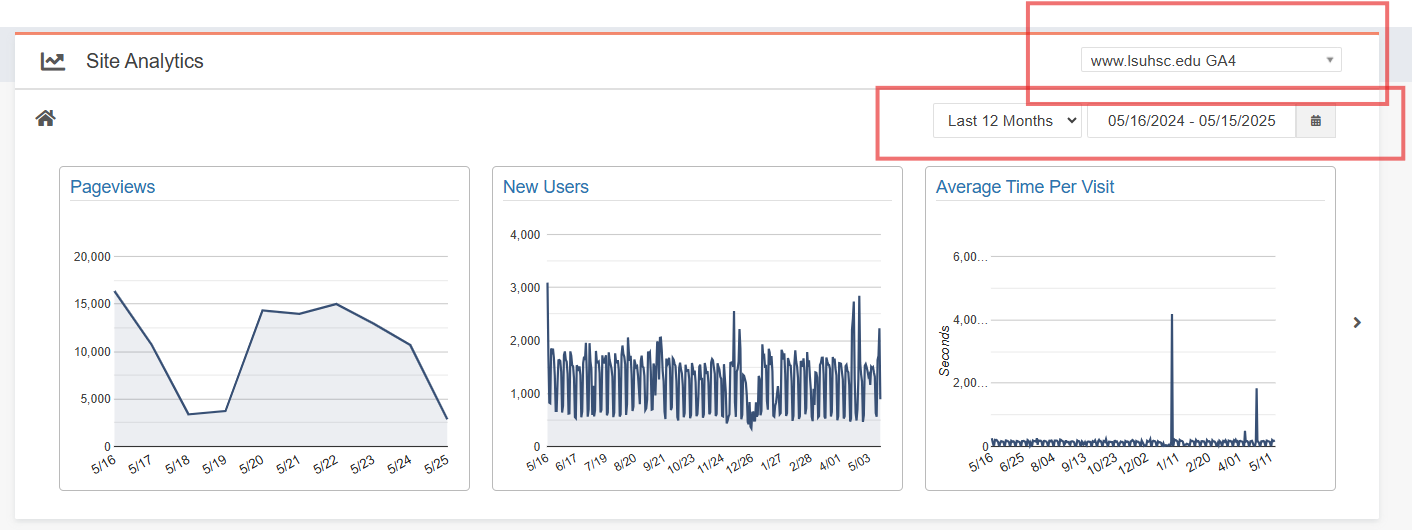
Task: Click the 1/11 spike in Average Time chart
Action: [x=1171, y=316]
